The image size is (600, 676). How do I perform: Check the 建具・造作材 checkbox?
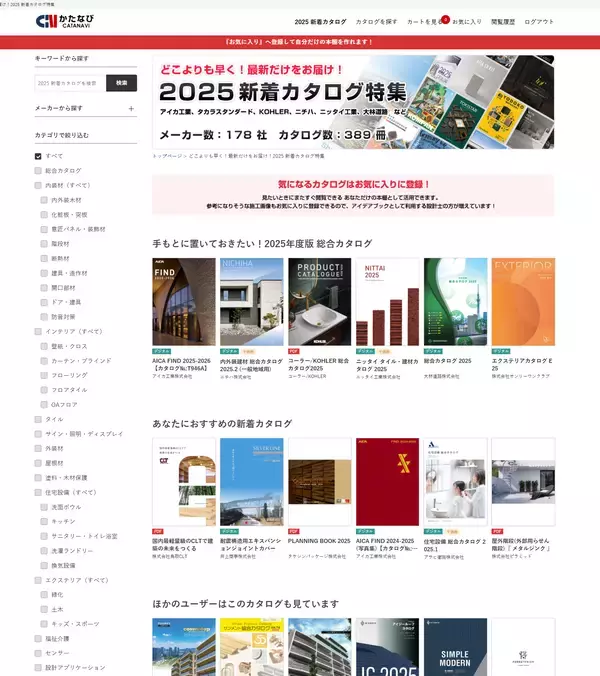[x=44, y=273]
